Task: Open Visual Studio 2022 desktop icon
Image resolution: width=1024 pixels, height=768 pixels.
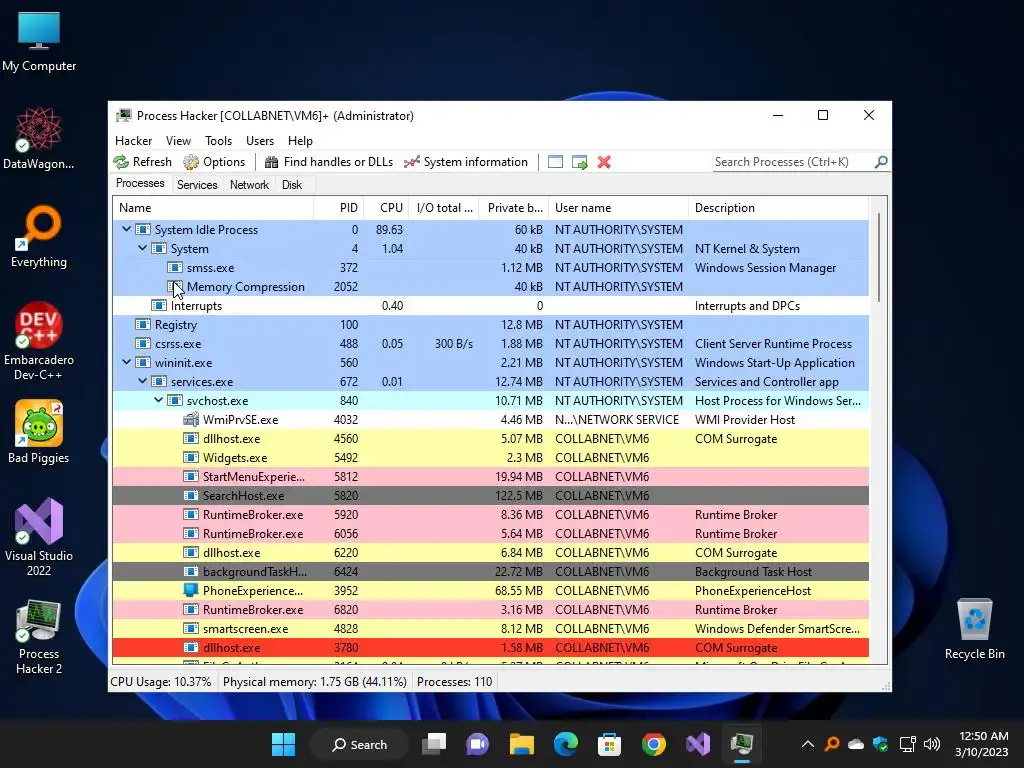Action: tap(39, 537)
